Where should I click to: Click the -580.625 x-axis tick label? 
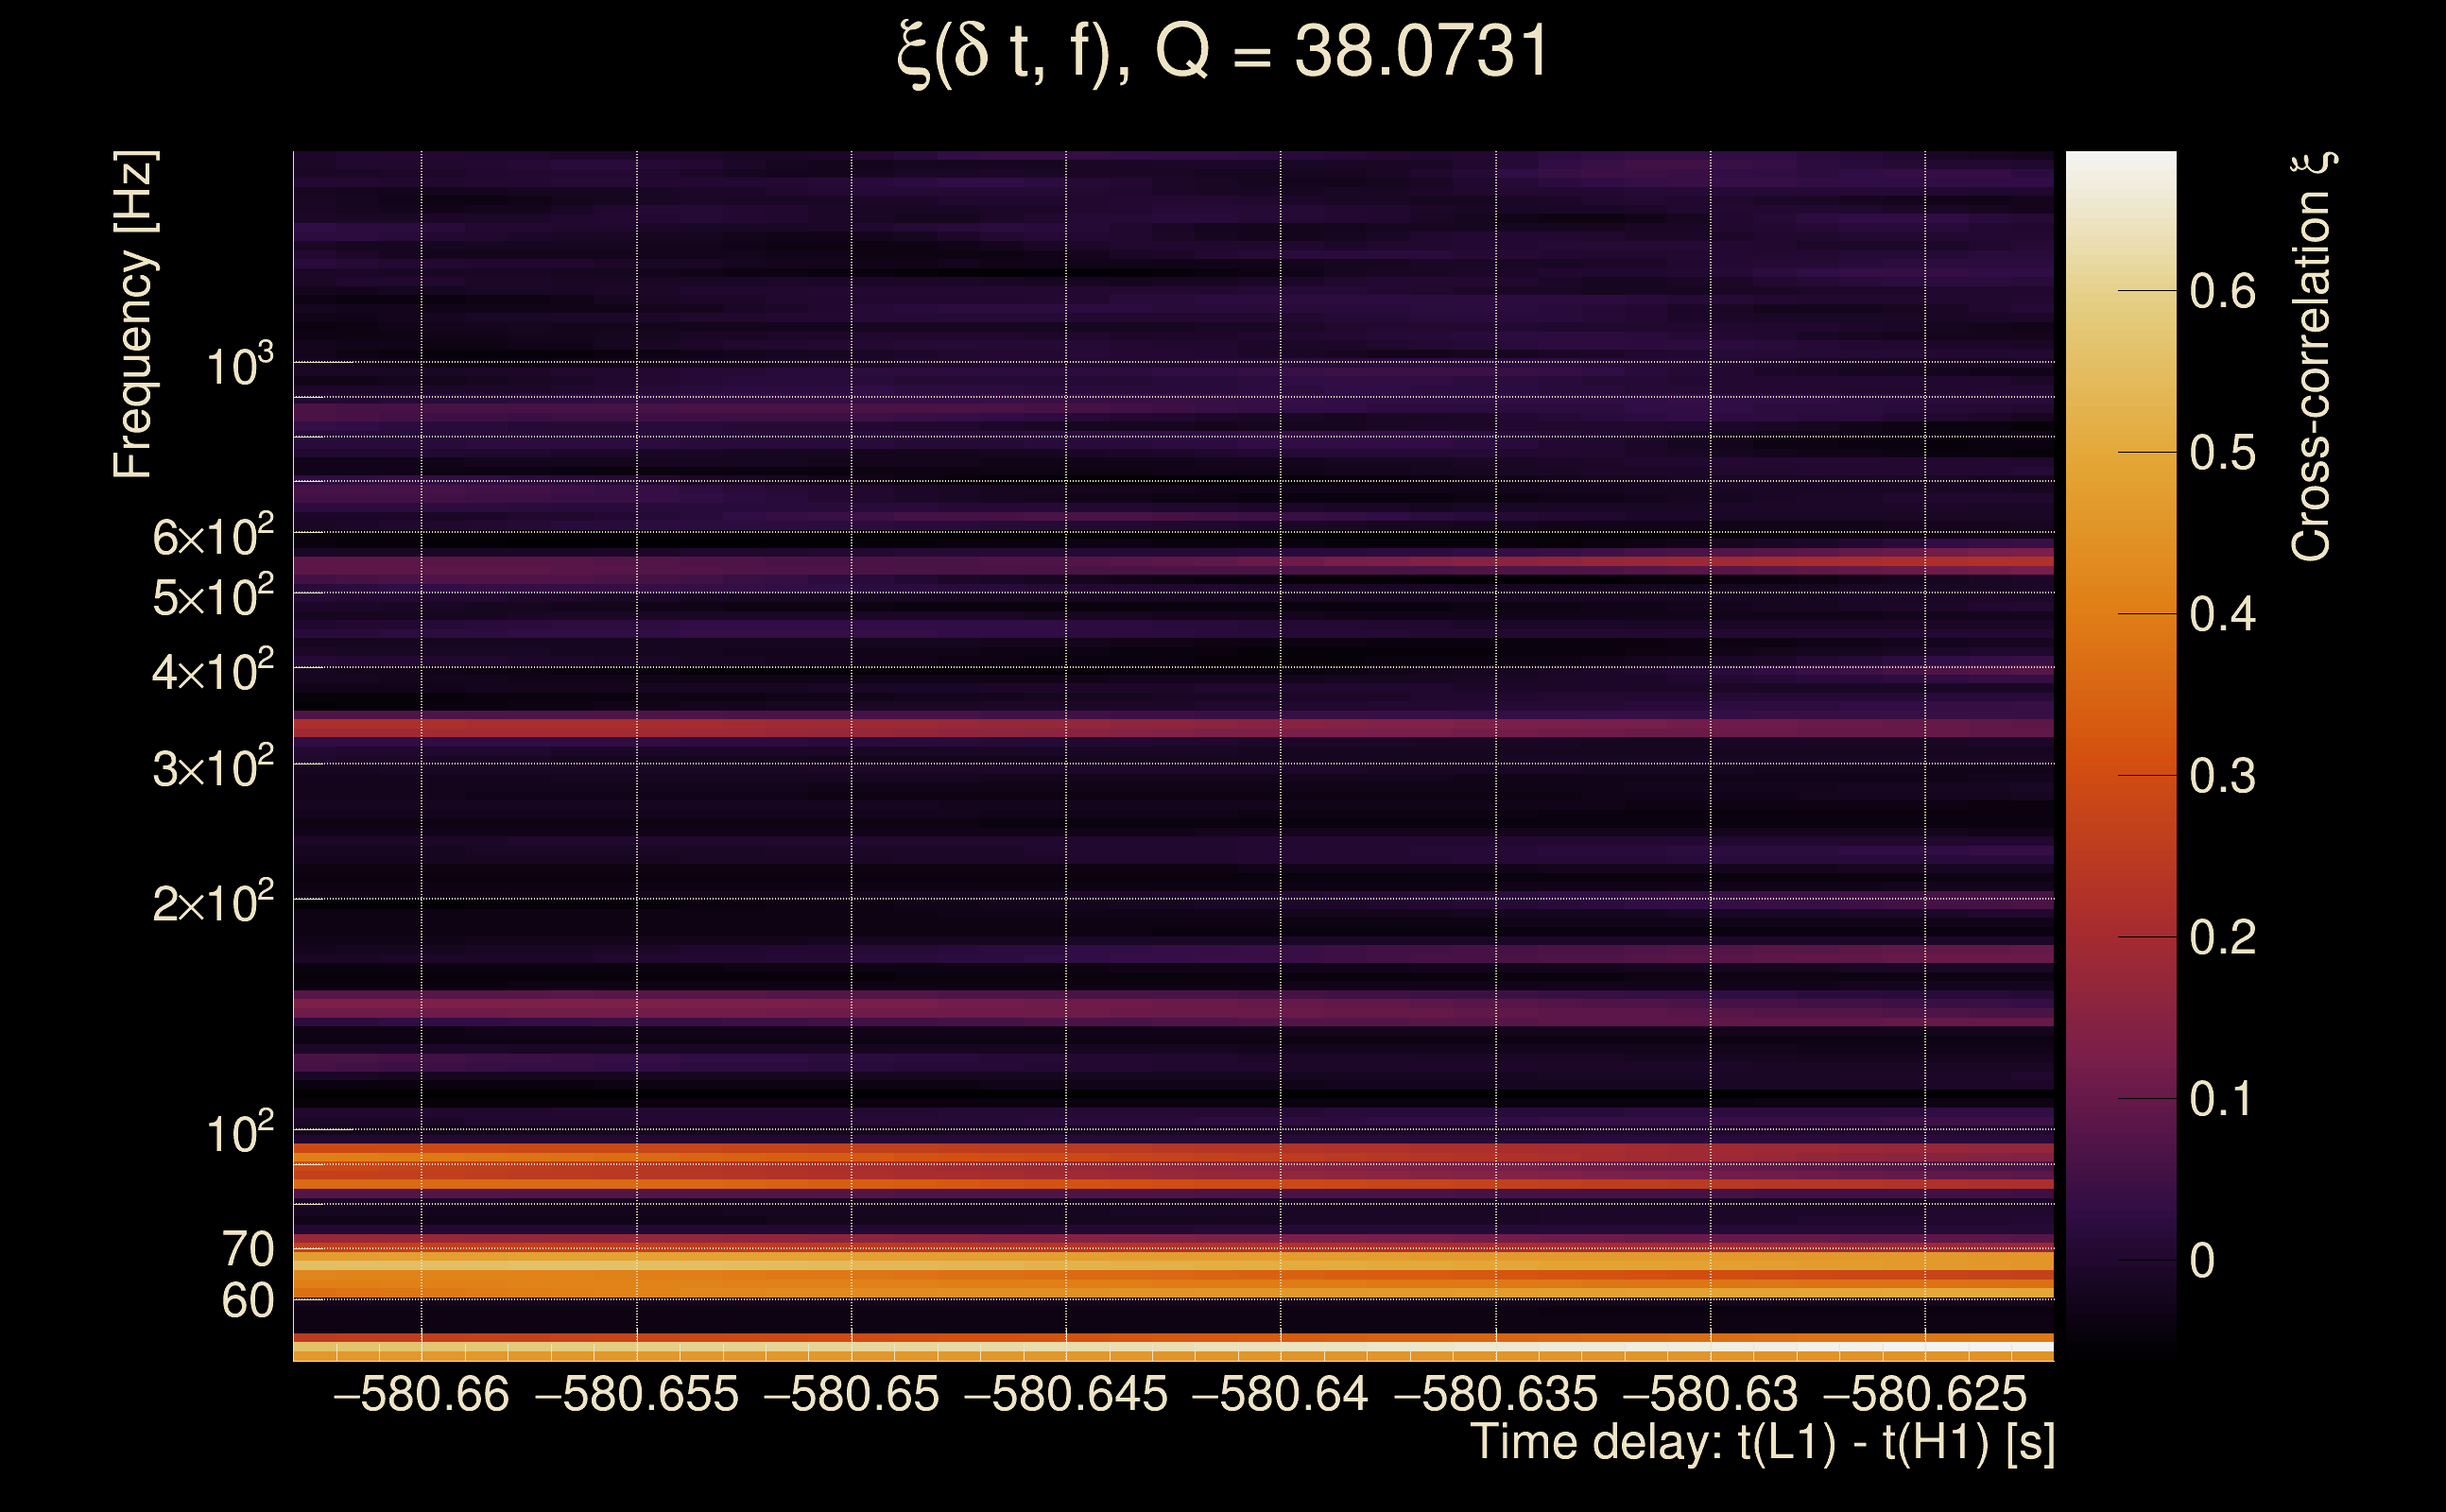point(1925,1395)
